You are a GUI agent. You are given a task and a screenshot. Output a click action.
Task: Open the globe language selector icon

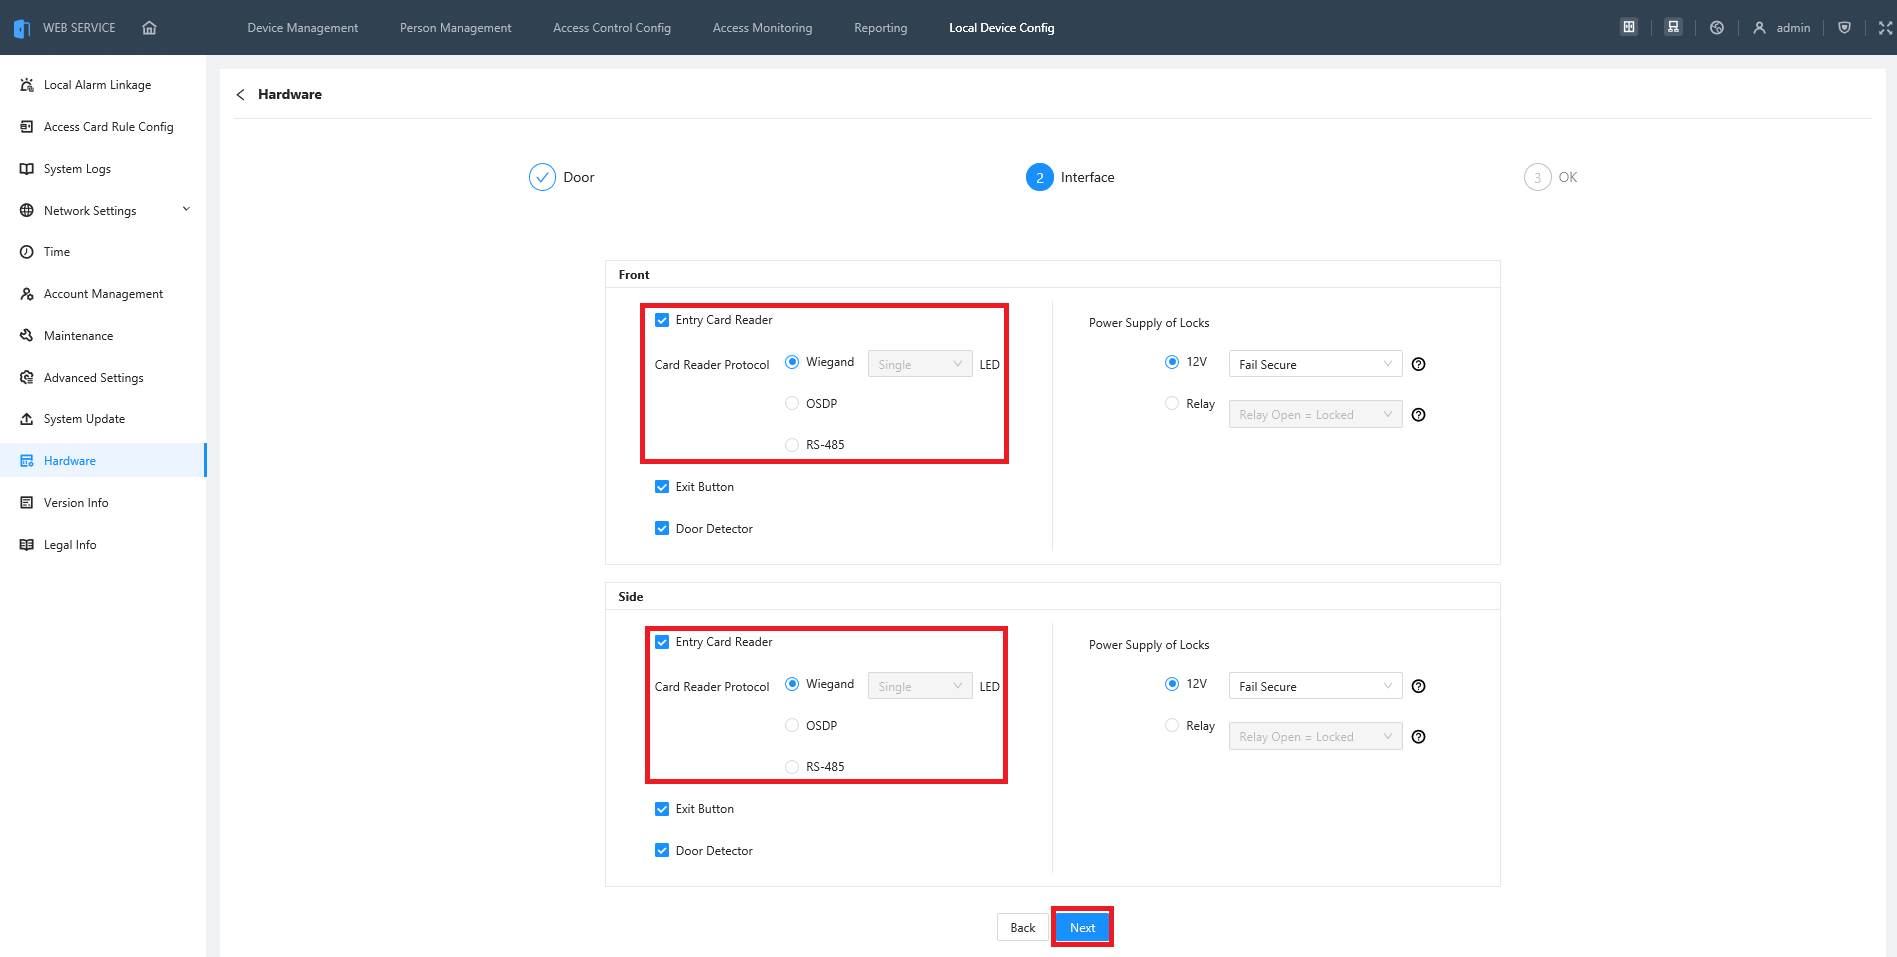pos(1717,28)
